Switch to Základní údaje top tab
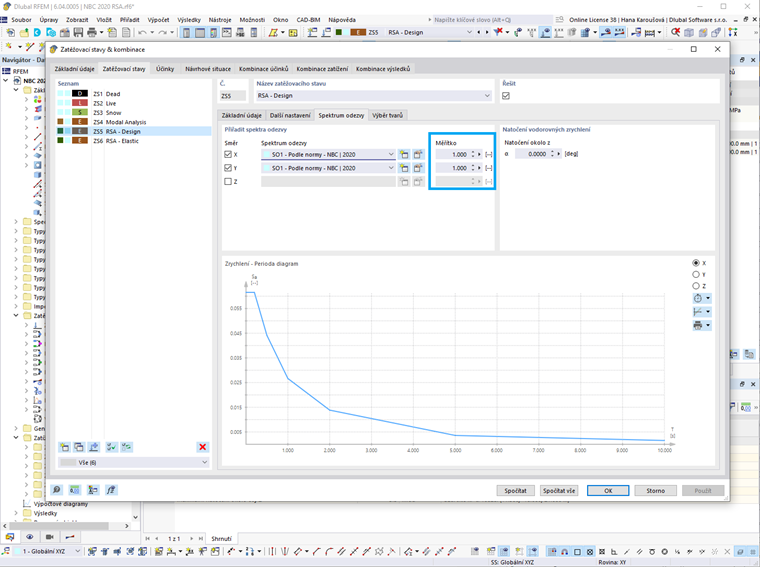This screenshot has height=567, width=760. click(x=74, y=69)
